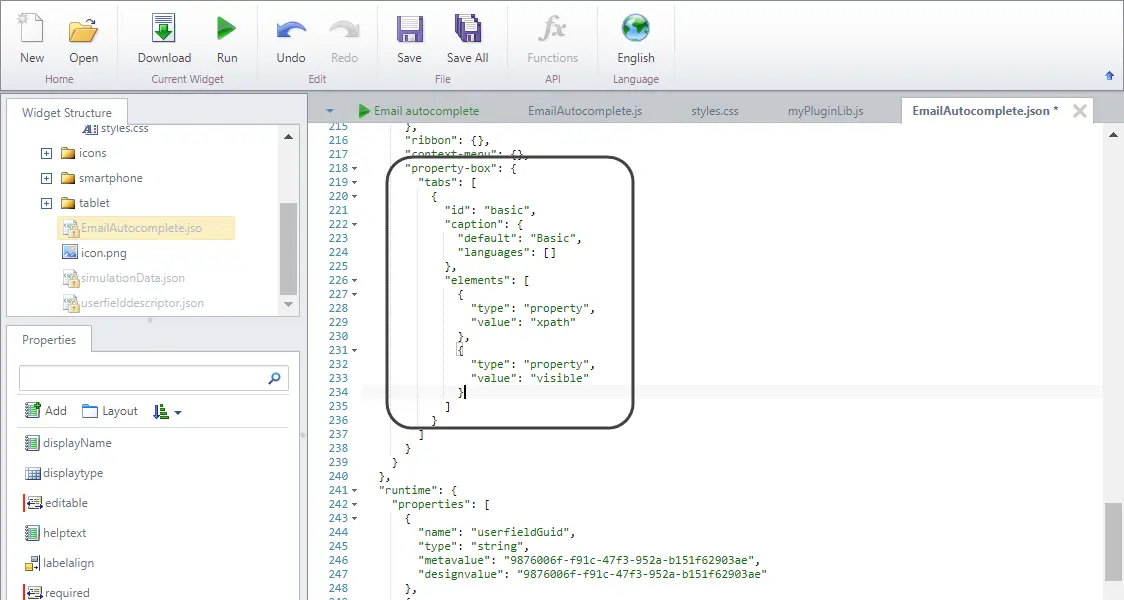This screenshot has height=600, width=1124.
Task: Switch to styles.css tab
Action: click(715, 111)
